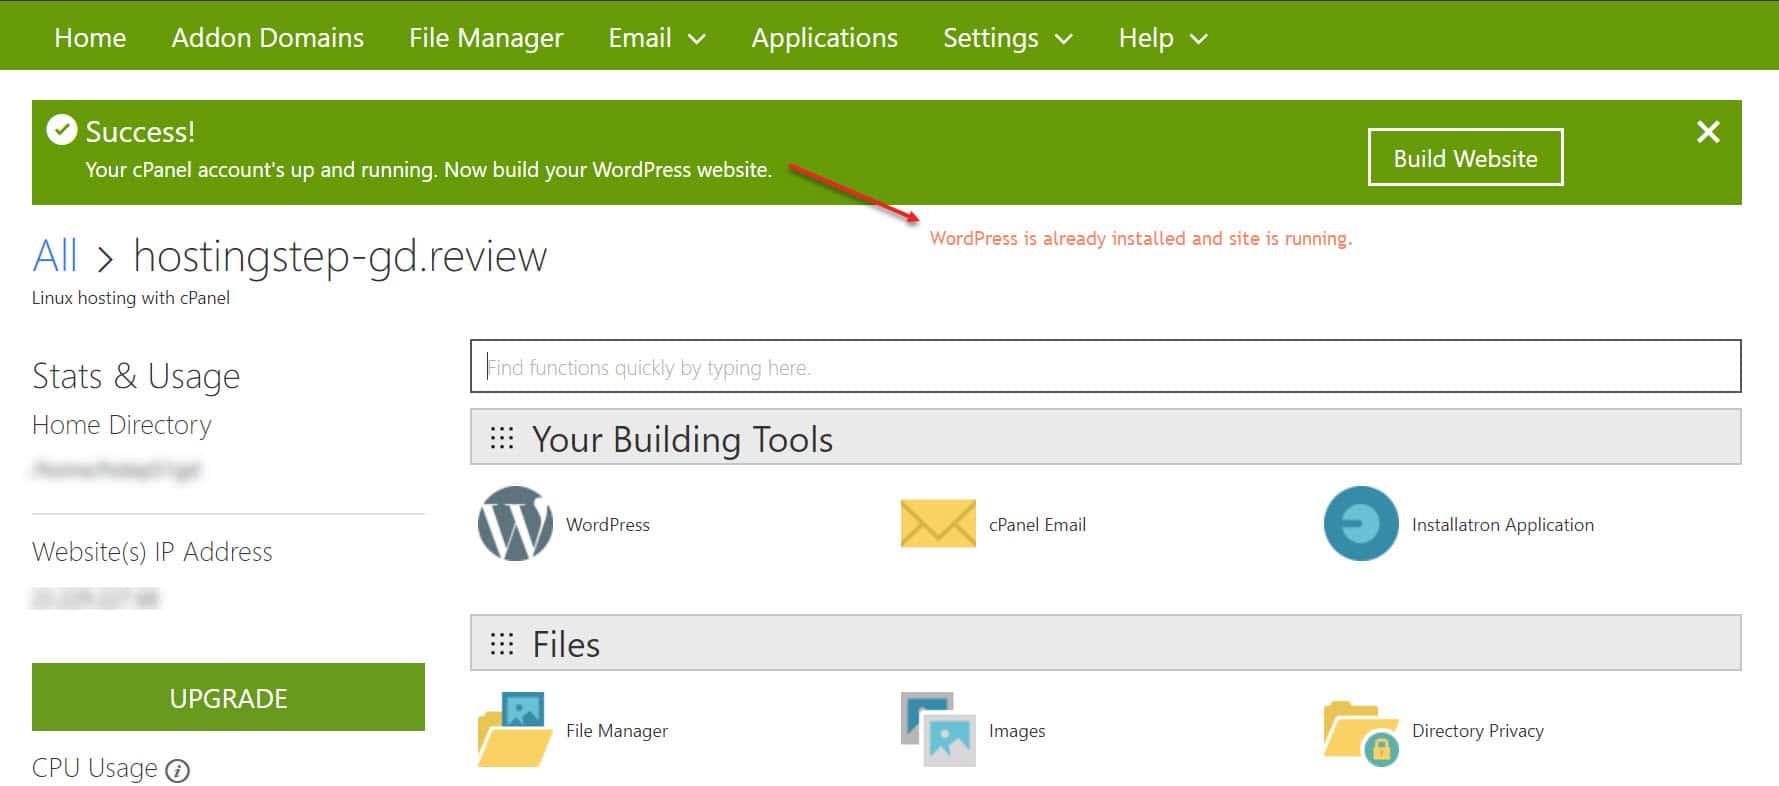The image size is (1779, 786).
Task: Focus the Find functions search field
Action: tap(1106, 366)
